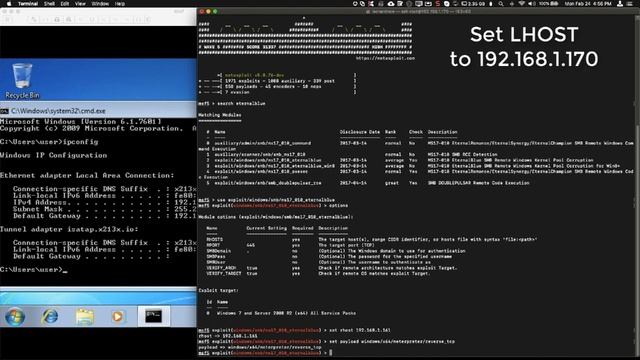Click the cloud icon in the menu bar
This screenshot has height=360, width=640.
coord(391,4)
